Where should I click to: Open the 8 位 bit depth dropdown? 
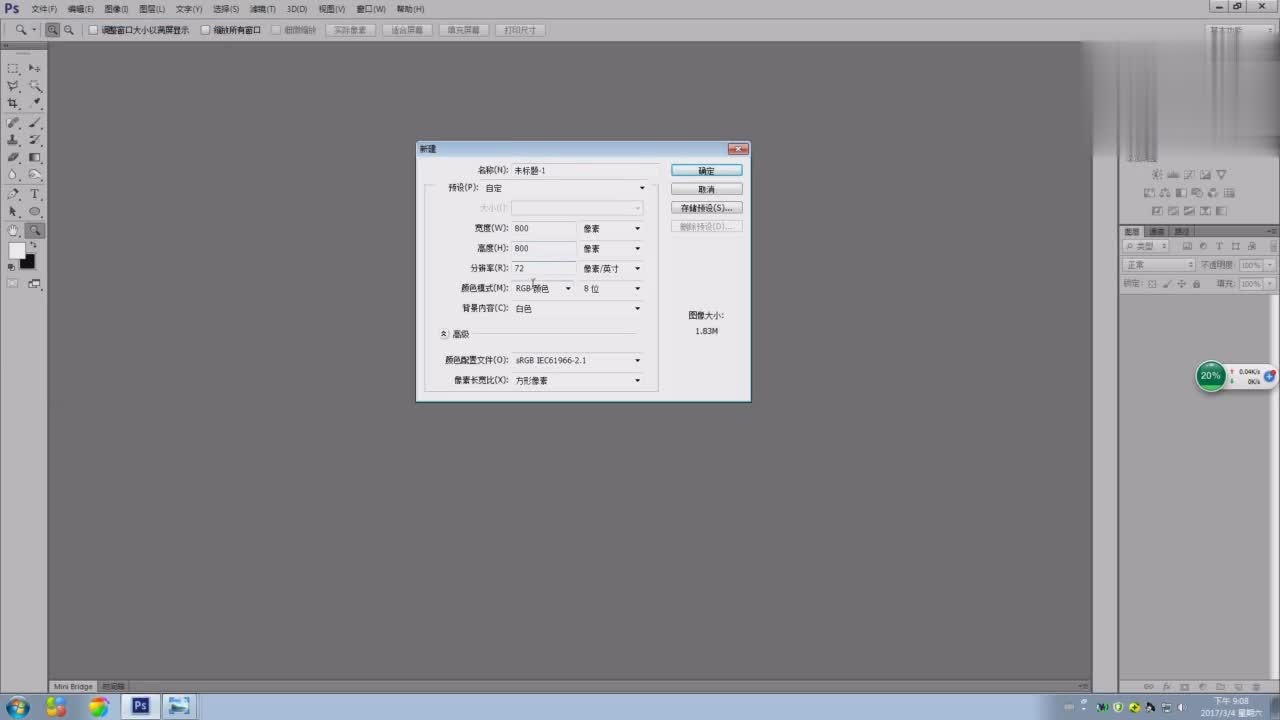pyautogui.click(x=612, y=288)
